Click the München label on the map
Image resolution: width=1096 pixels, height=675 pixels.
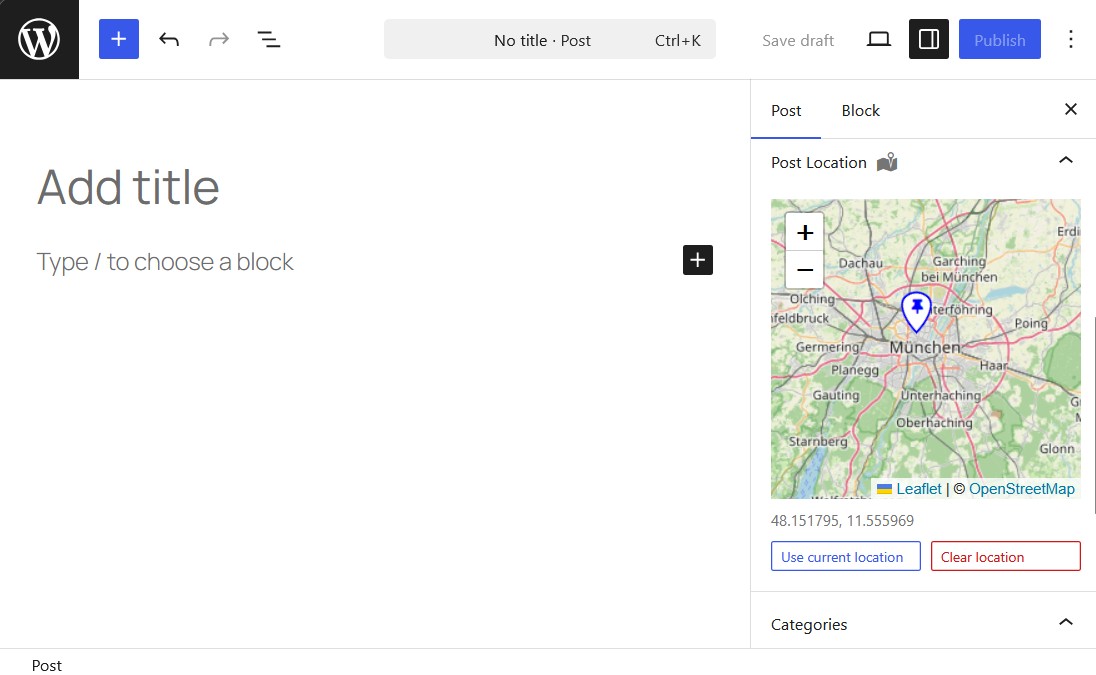[924, 347]
